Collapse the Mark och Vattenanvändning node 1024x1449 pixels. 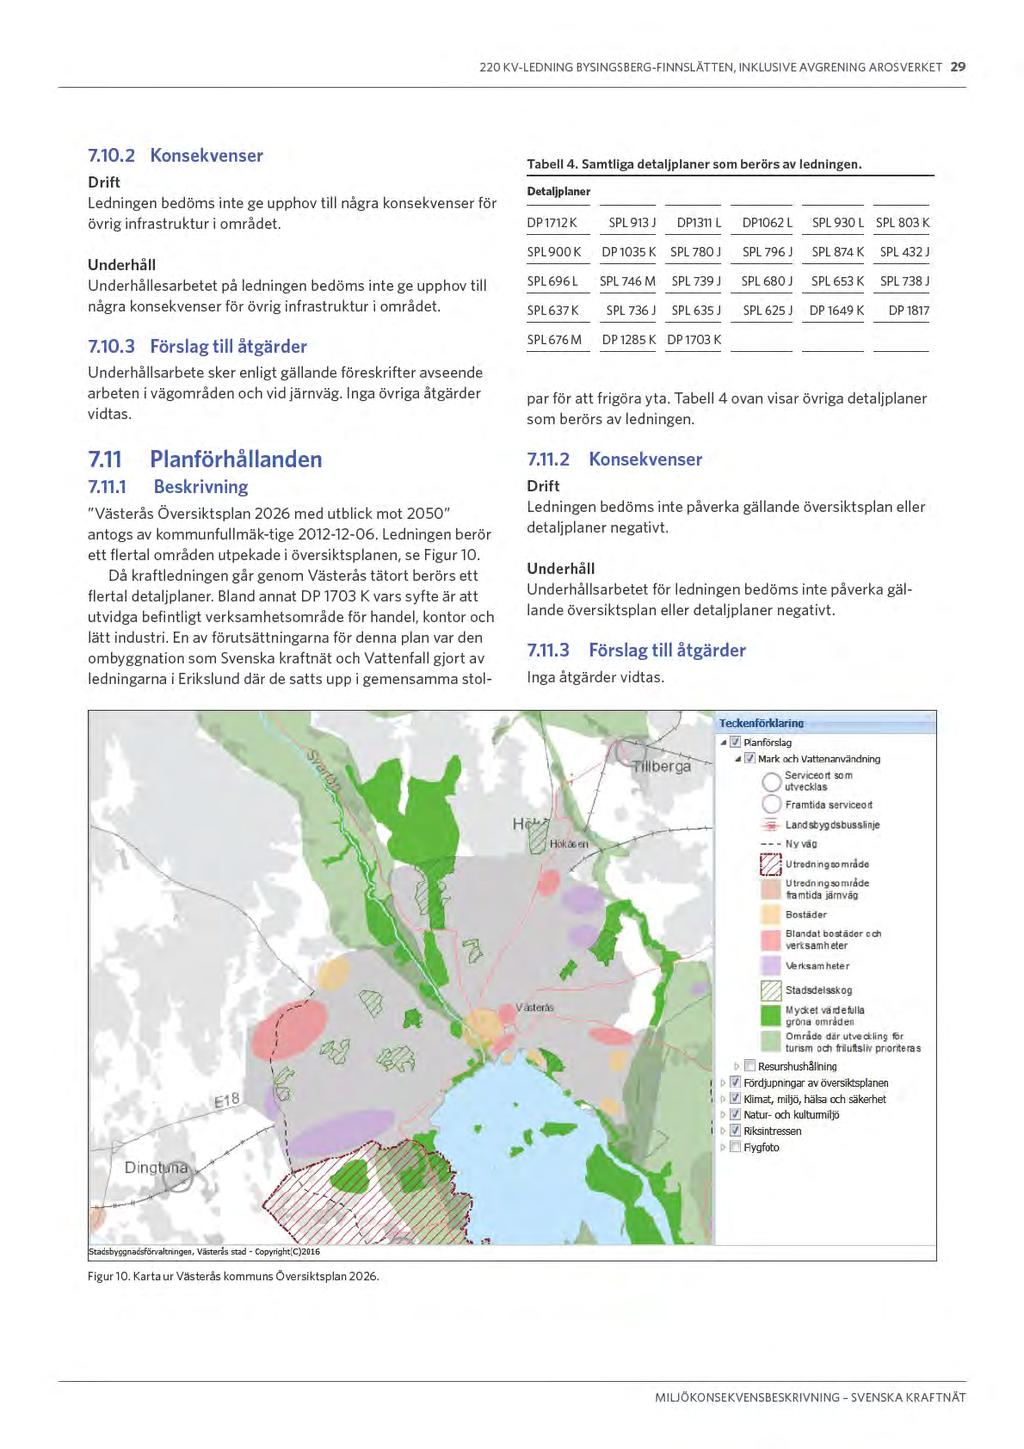point(738,759)
